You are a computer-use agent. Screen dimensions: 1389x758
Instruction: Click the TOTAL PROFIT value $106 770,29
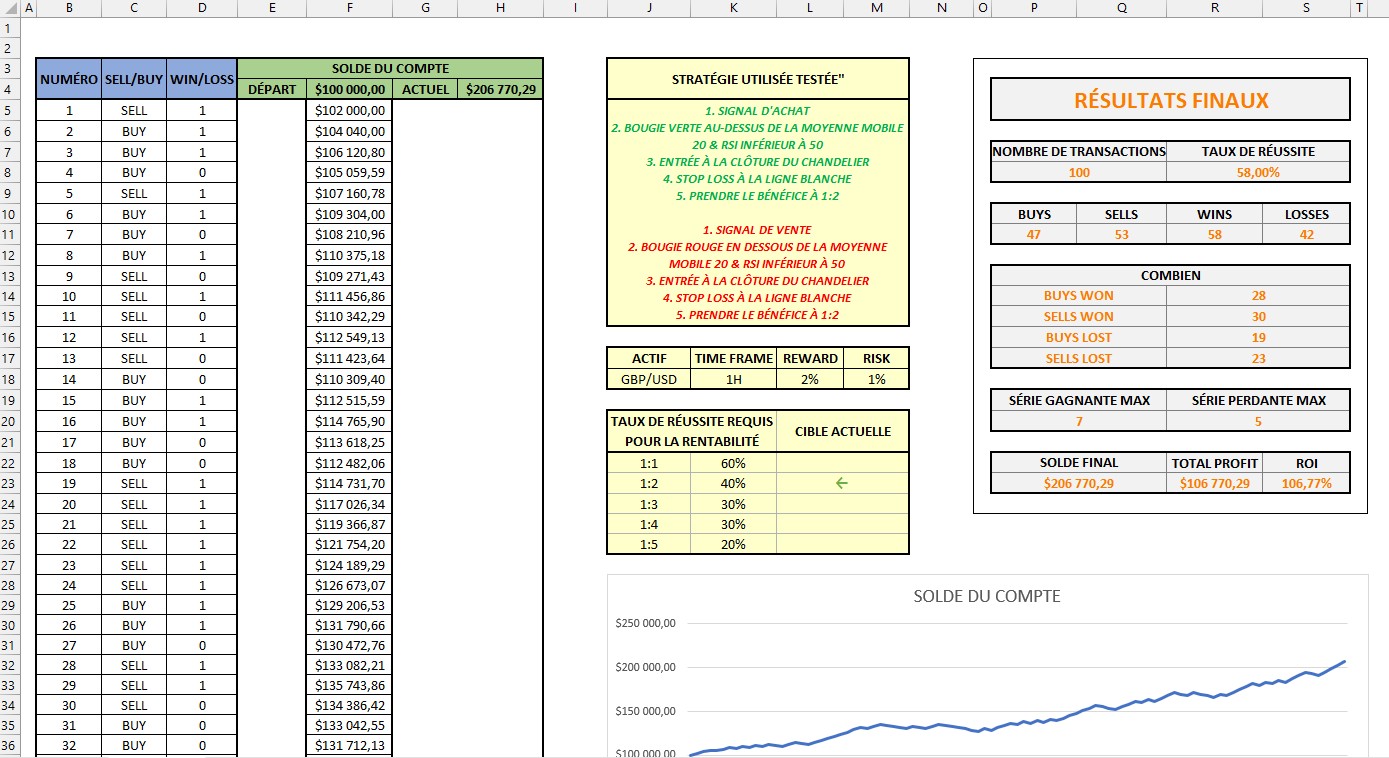click(x=1214, y=483)
